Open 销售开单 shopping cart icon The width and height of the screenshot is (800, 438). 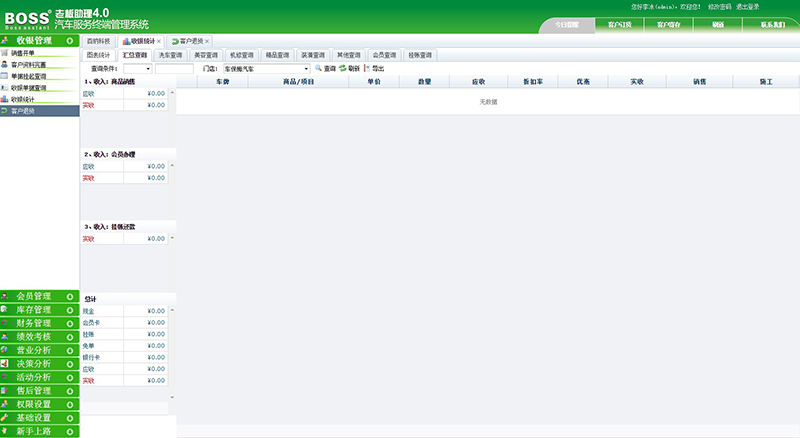click(5, 53)
